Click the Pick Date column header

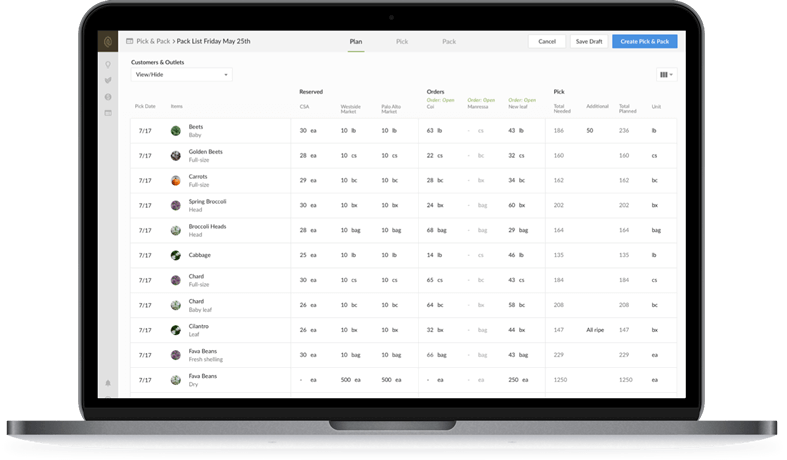point(145,106)
